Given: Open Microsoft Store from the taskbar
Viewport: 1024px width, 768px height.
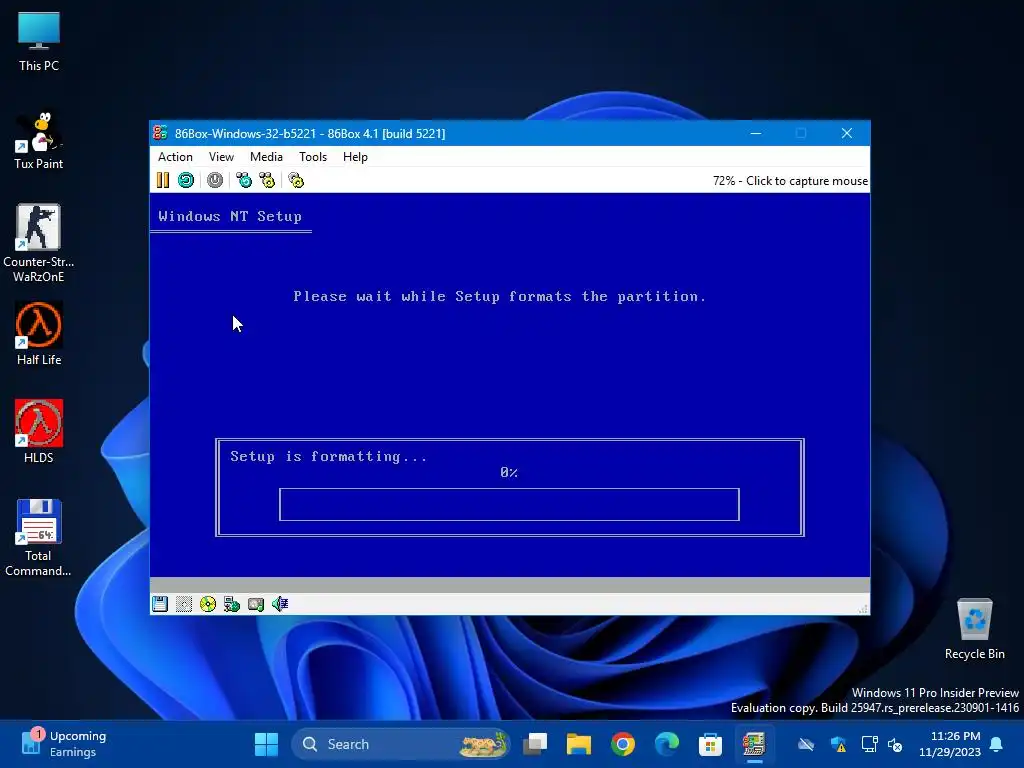Looking at the screenshot, I should click(x=711, y=744).
